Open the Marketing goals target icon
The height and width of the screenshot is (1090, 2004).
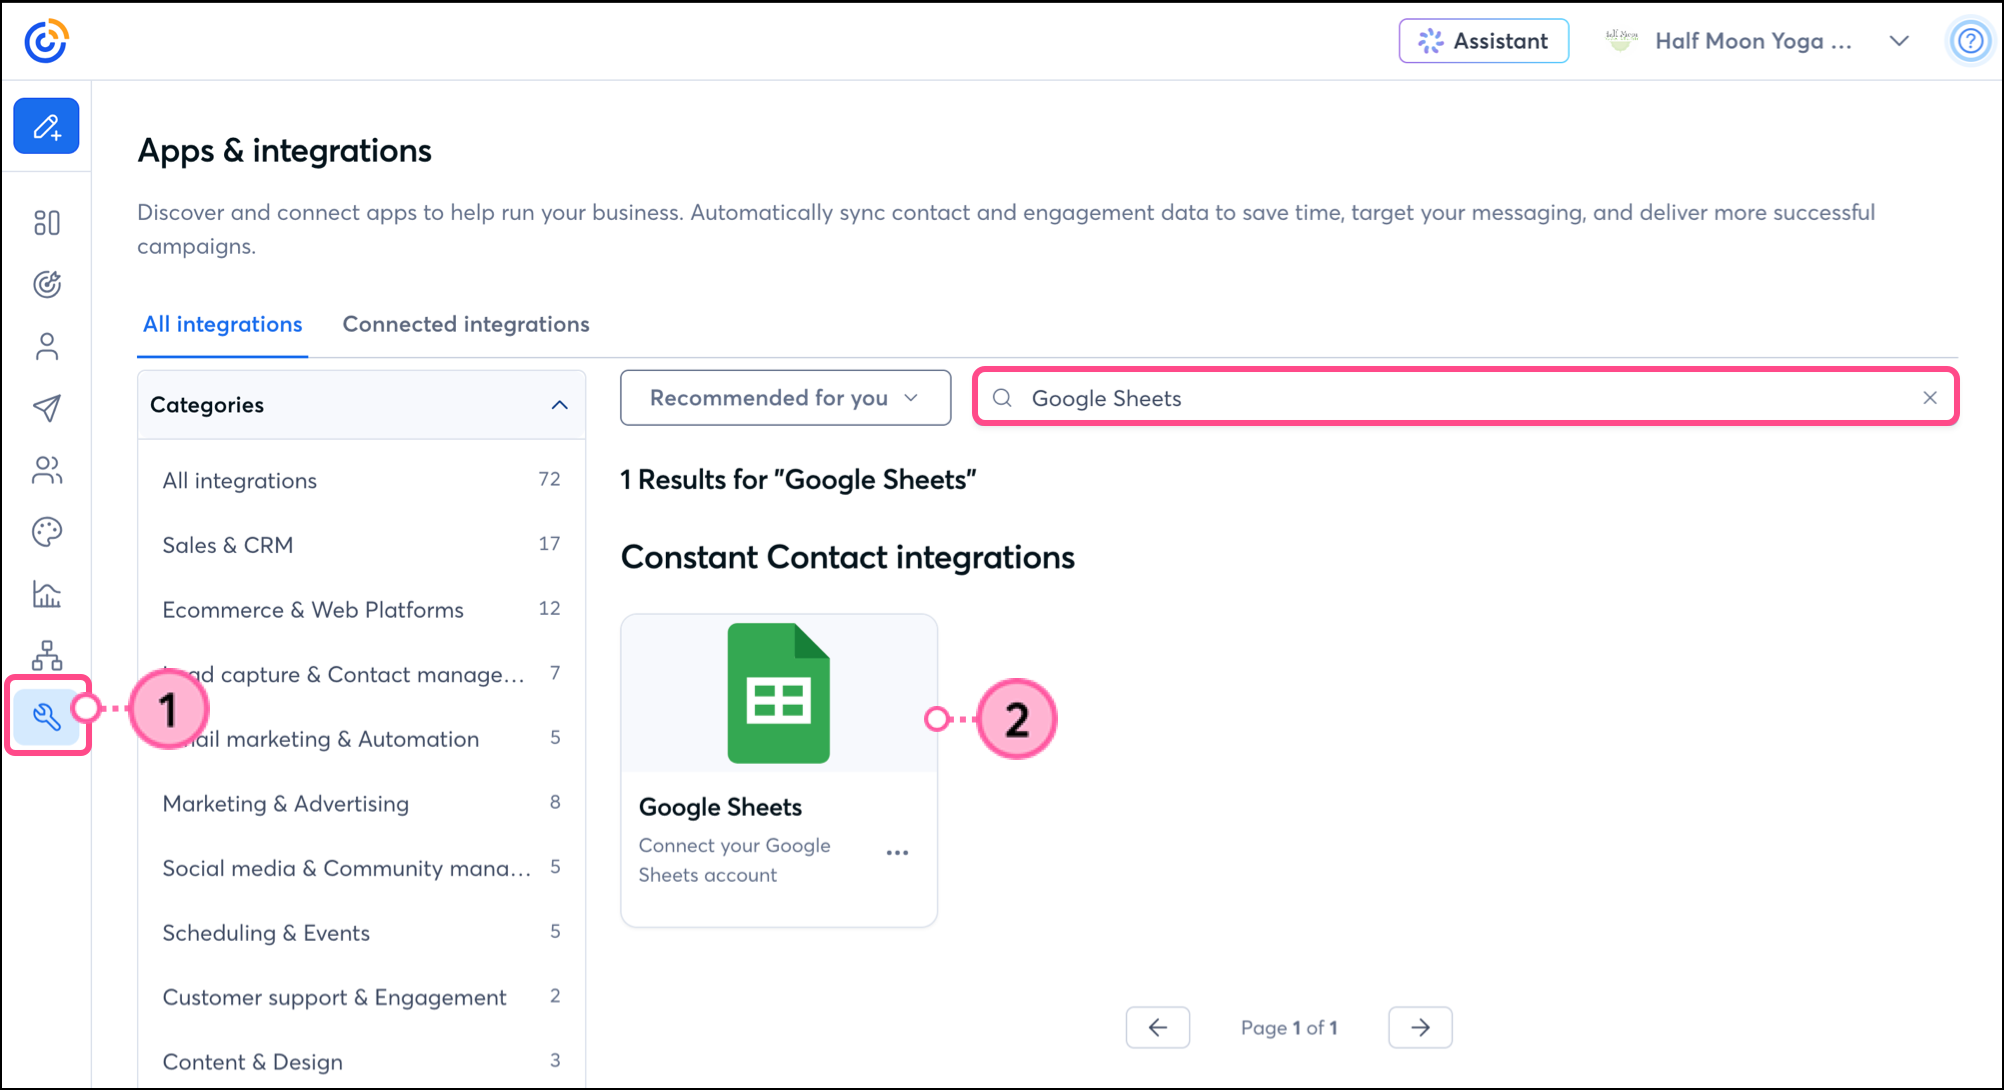(47, 284)
